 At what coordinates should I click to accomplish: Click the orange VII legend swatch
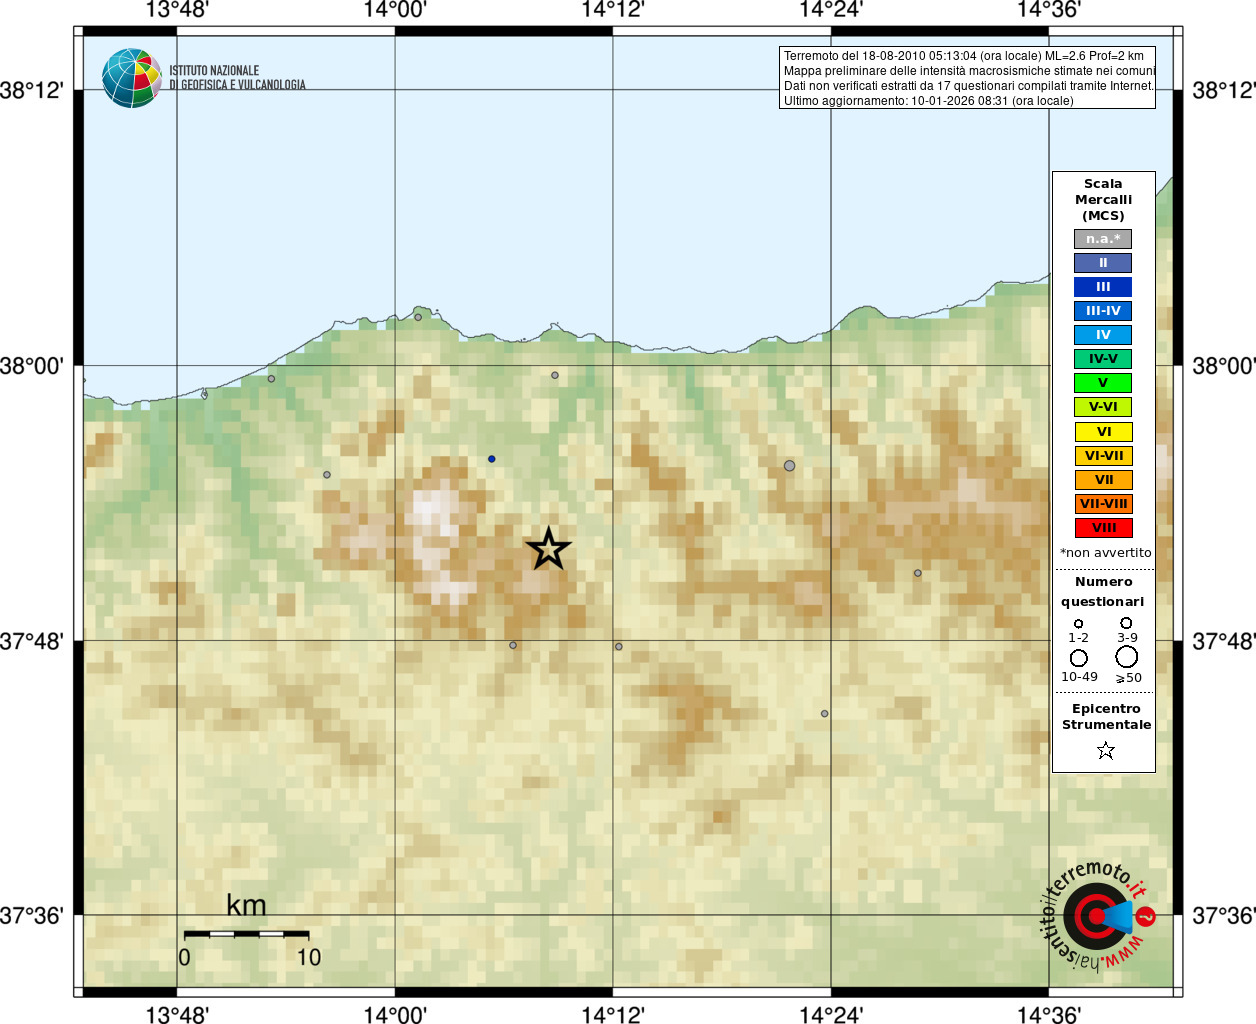1103,480
